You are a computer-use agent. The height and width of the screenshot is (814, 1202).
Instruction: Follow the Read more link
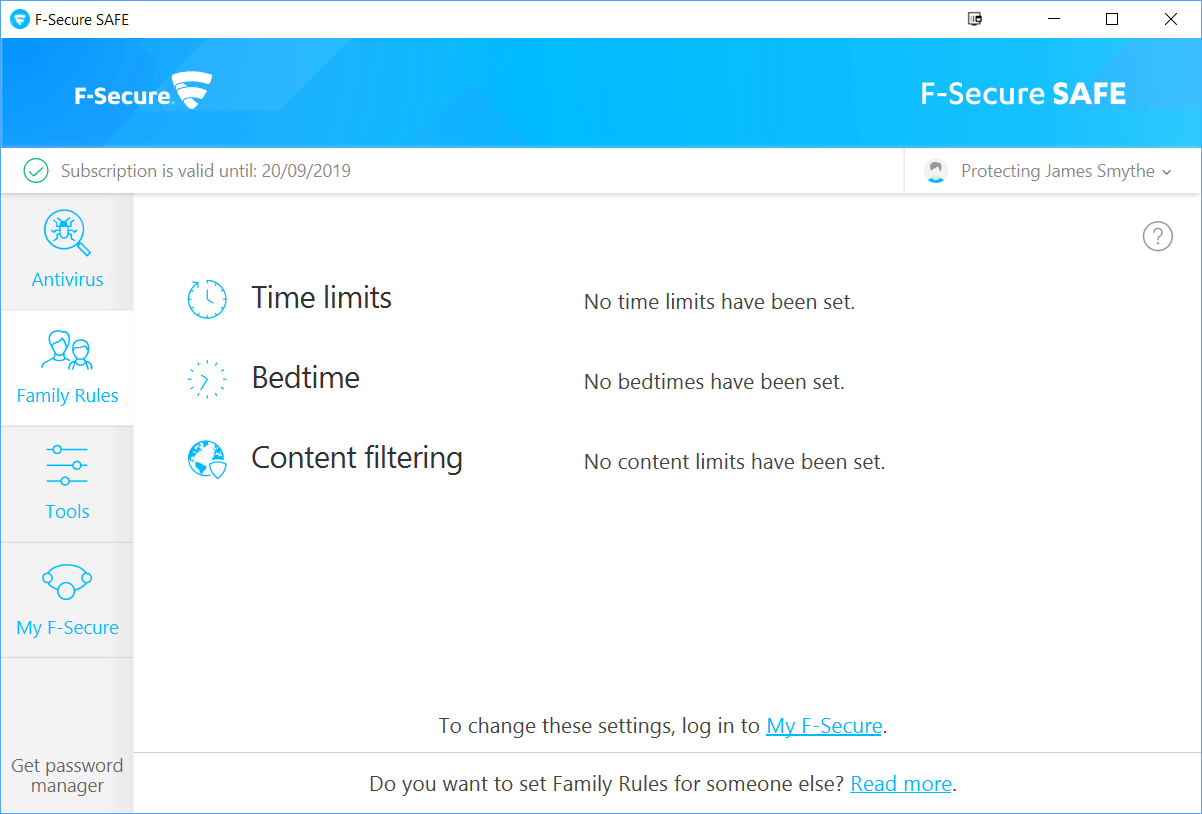coord(900,784)
